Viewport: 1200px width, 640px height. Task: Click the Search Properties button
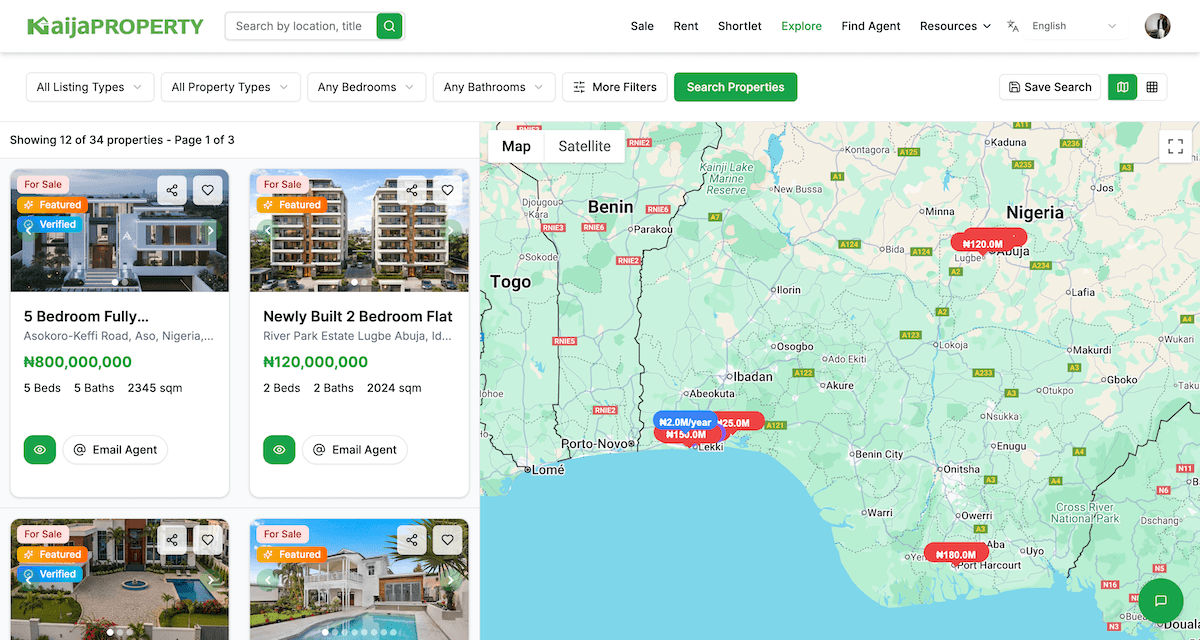[x=735, y=87]
